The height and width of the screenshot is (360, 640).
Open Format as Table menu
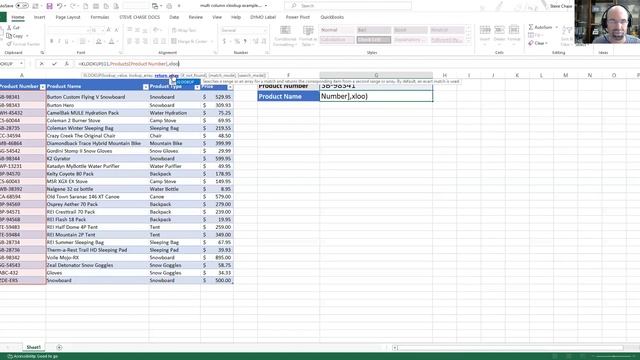coord(308,36)
